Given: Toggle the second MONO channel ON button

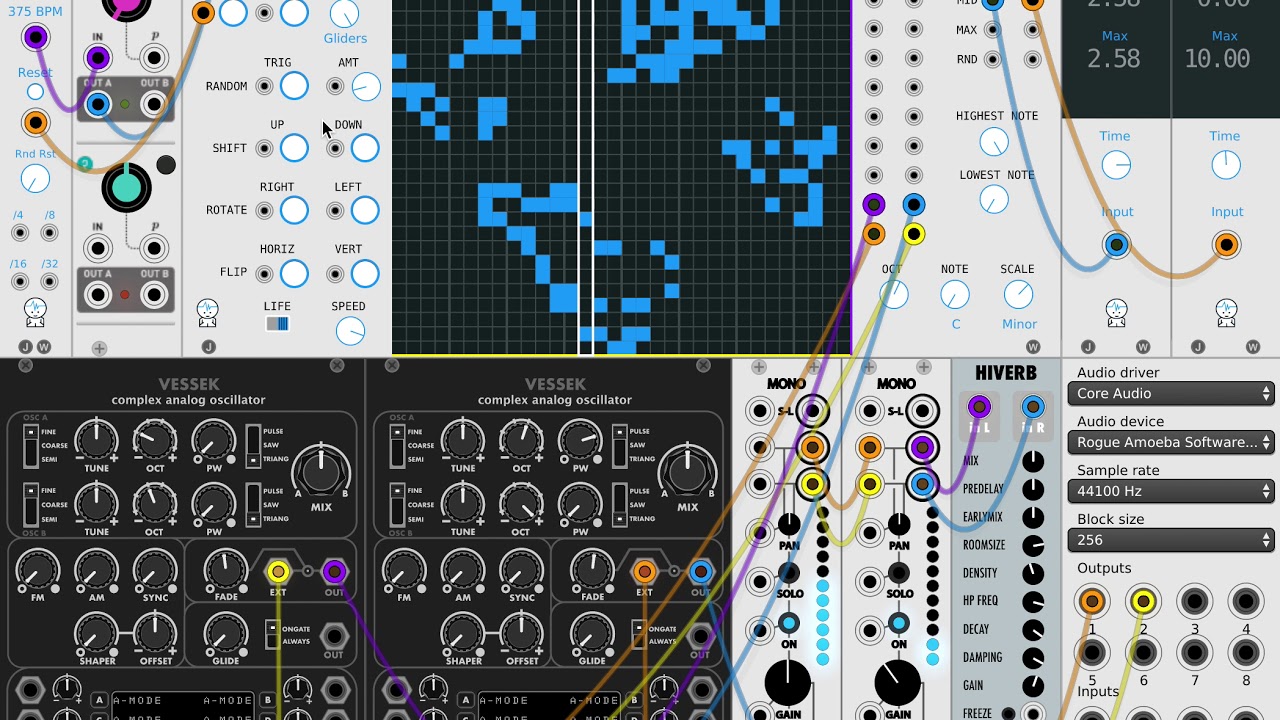Looking at the screenshot, I should [899, 624].
